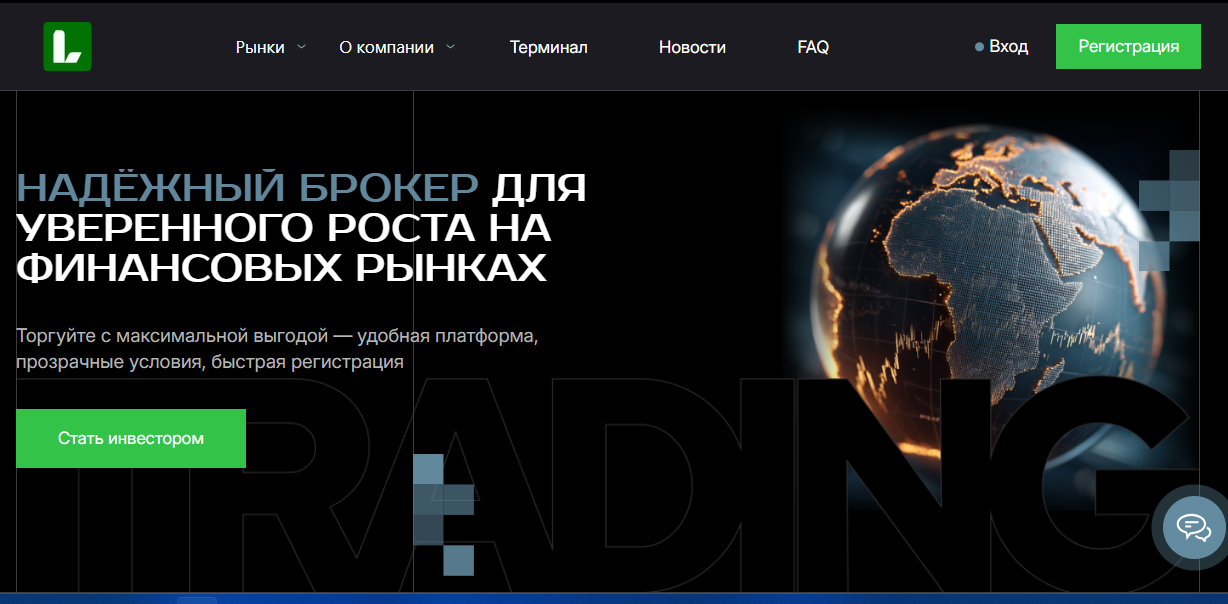The height and width of the screenshot is (604, 1228).
Task: Expand the О компании dropdown chevron
Action: [x=450, y=46]
